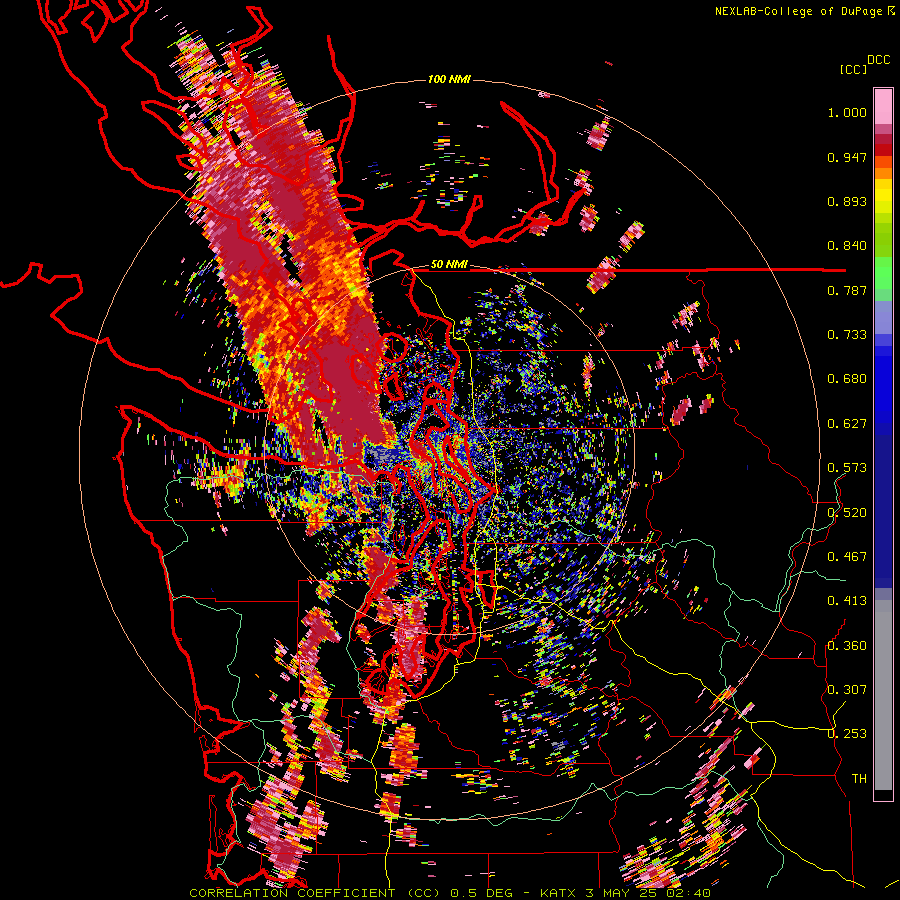
Task: Click the TH label on the color scale
Action: pyautogui.click(x=859, y=778)
